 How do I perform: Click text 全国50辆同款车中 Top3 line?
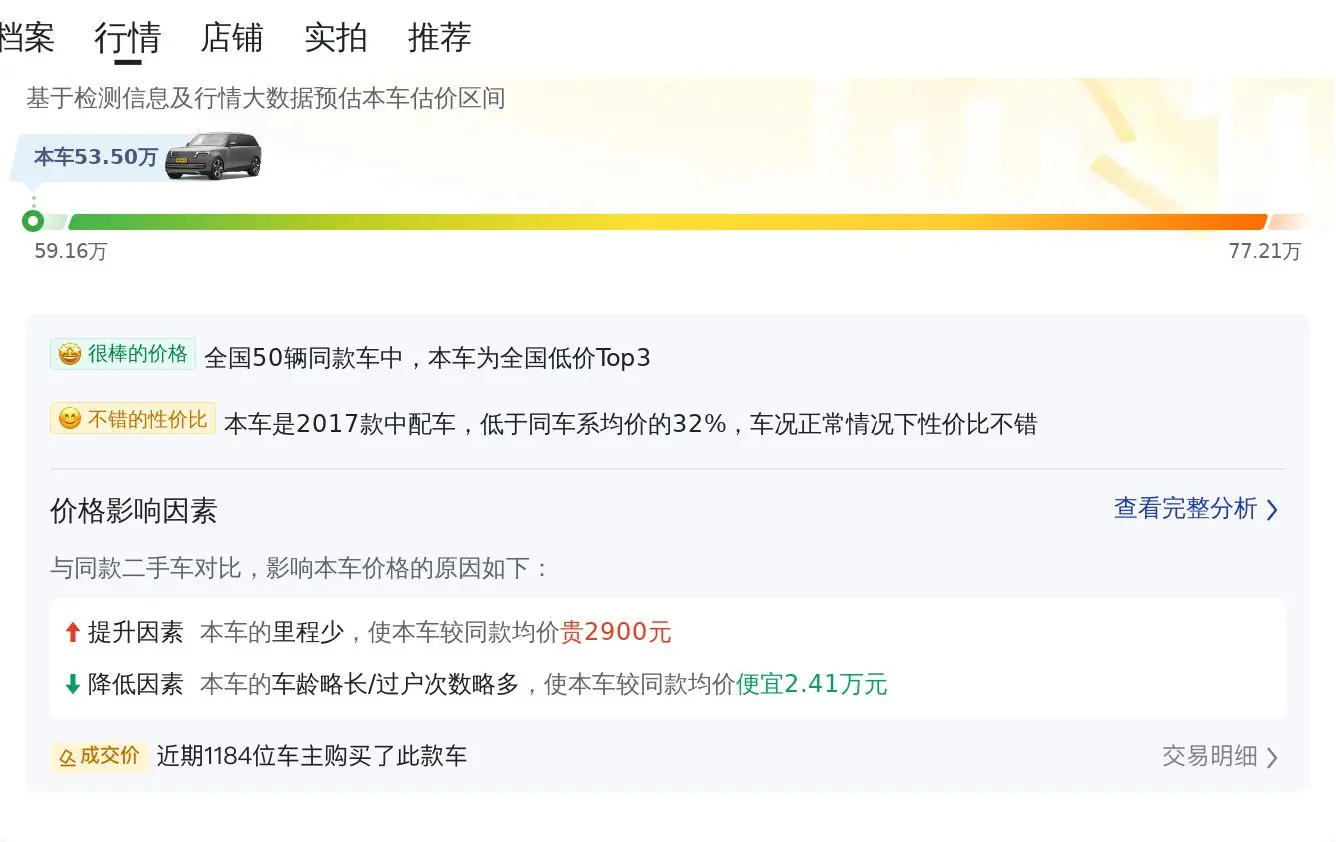[428, 358]
